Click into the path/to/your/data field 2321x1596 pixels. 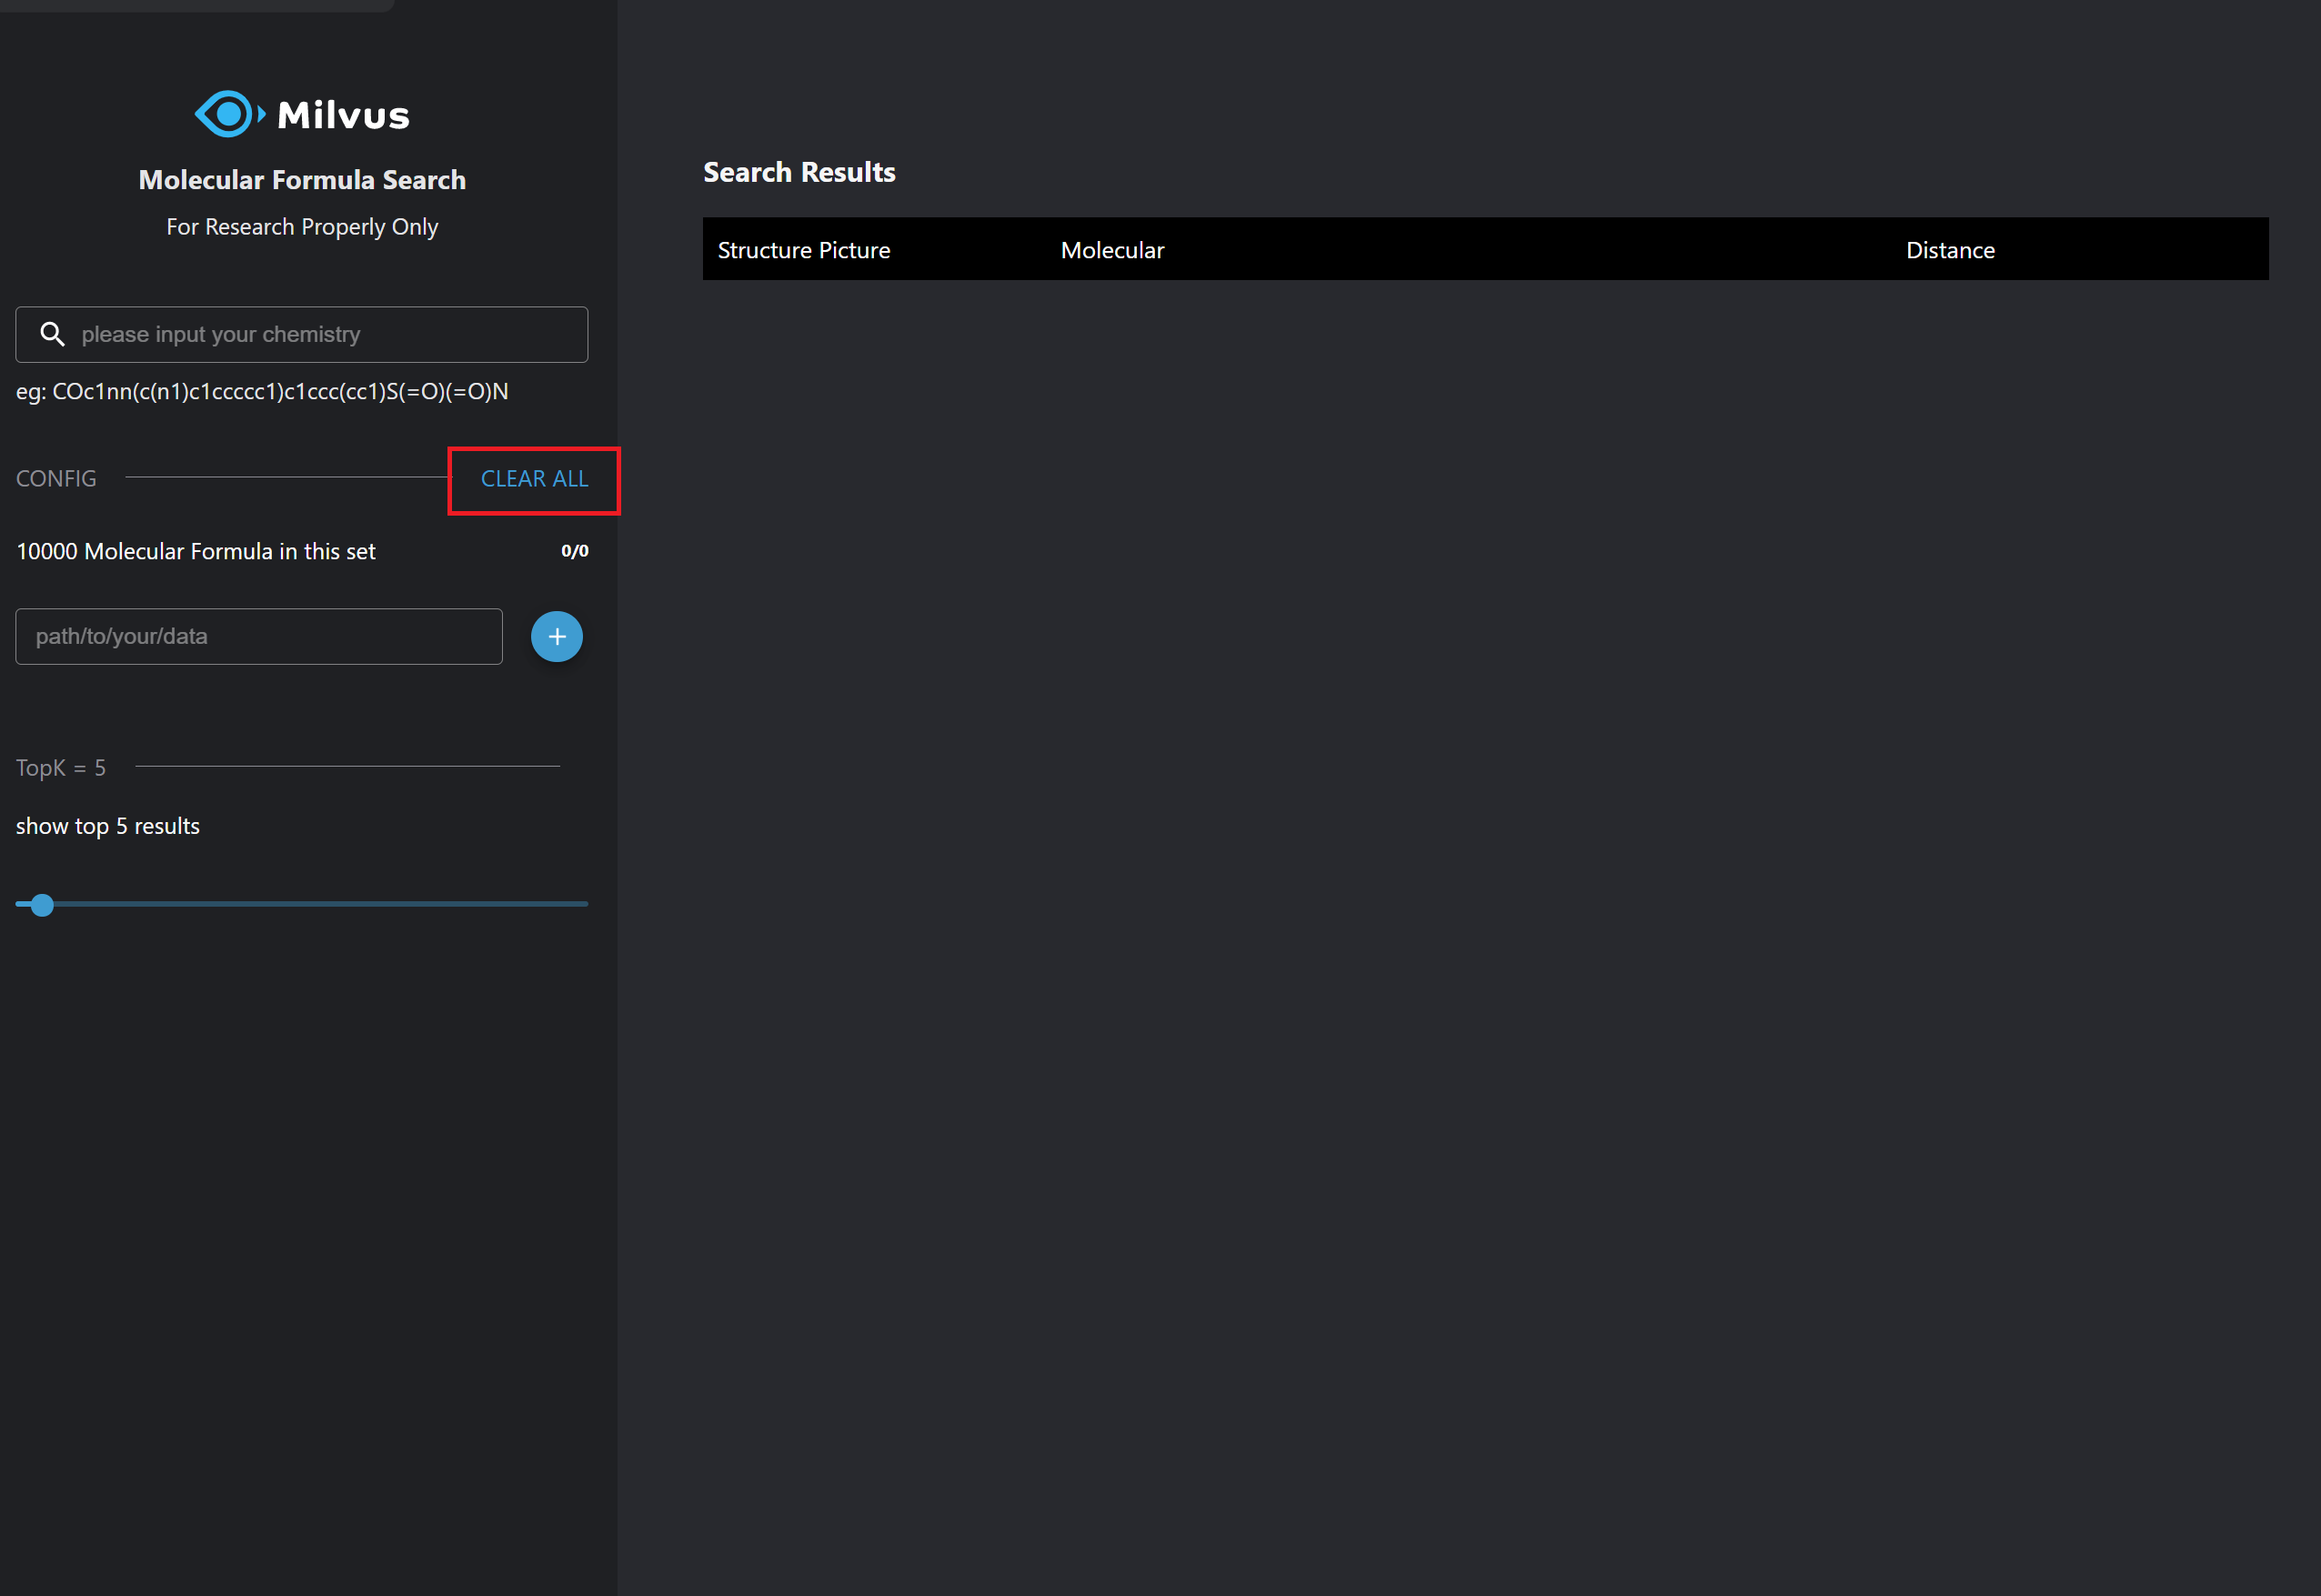(258, 637)
